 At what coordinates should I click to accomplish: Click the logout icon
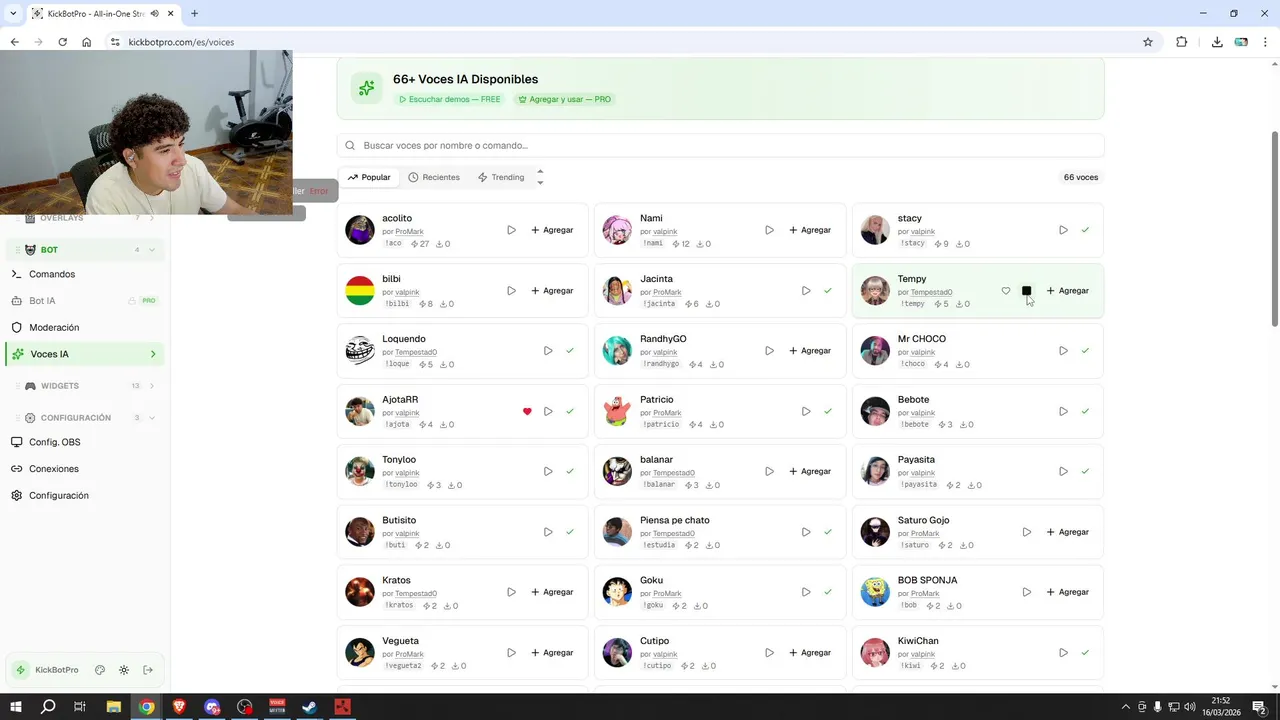[x=148, y=670]
